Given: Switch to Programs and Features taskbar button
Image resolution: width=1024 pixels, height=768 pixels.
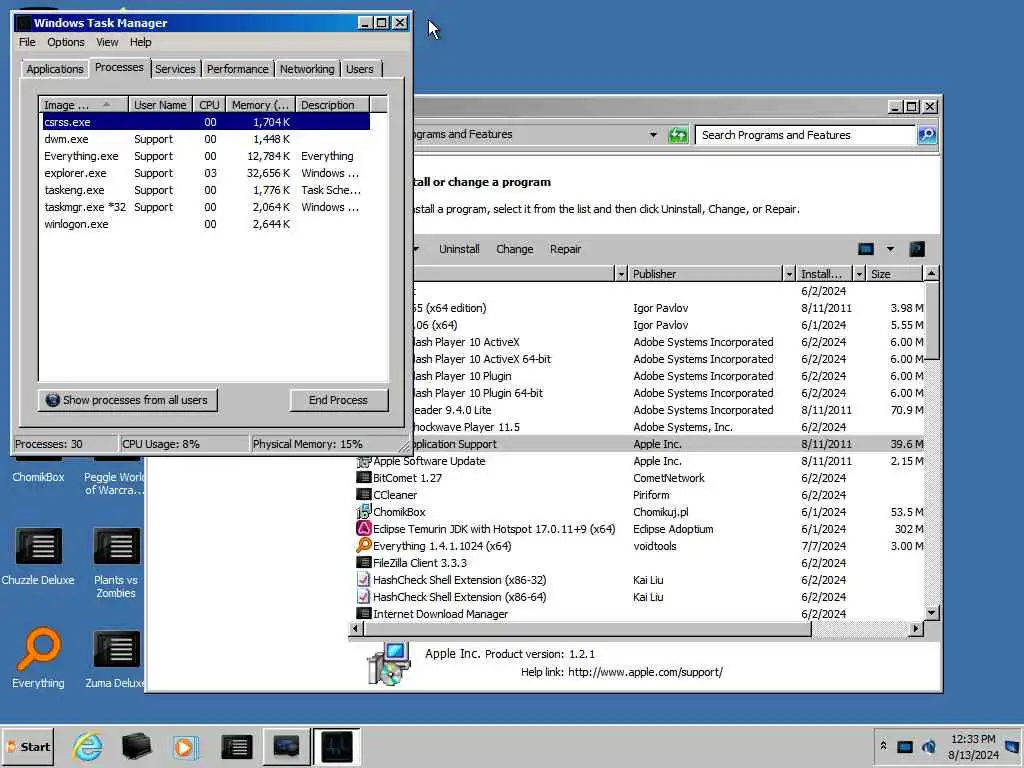Looking at the screenshot, I should point(287,746).
